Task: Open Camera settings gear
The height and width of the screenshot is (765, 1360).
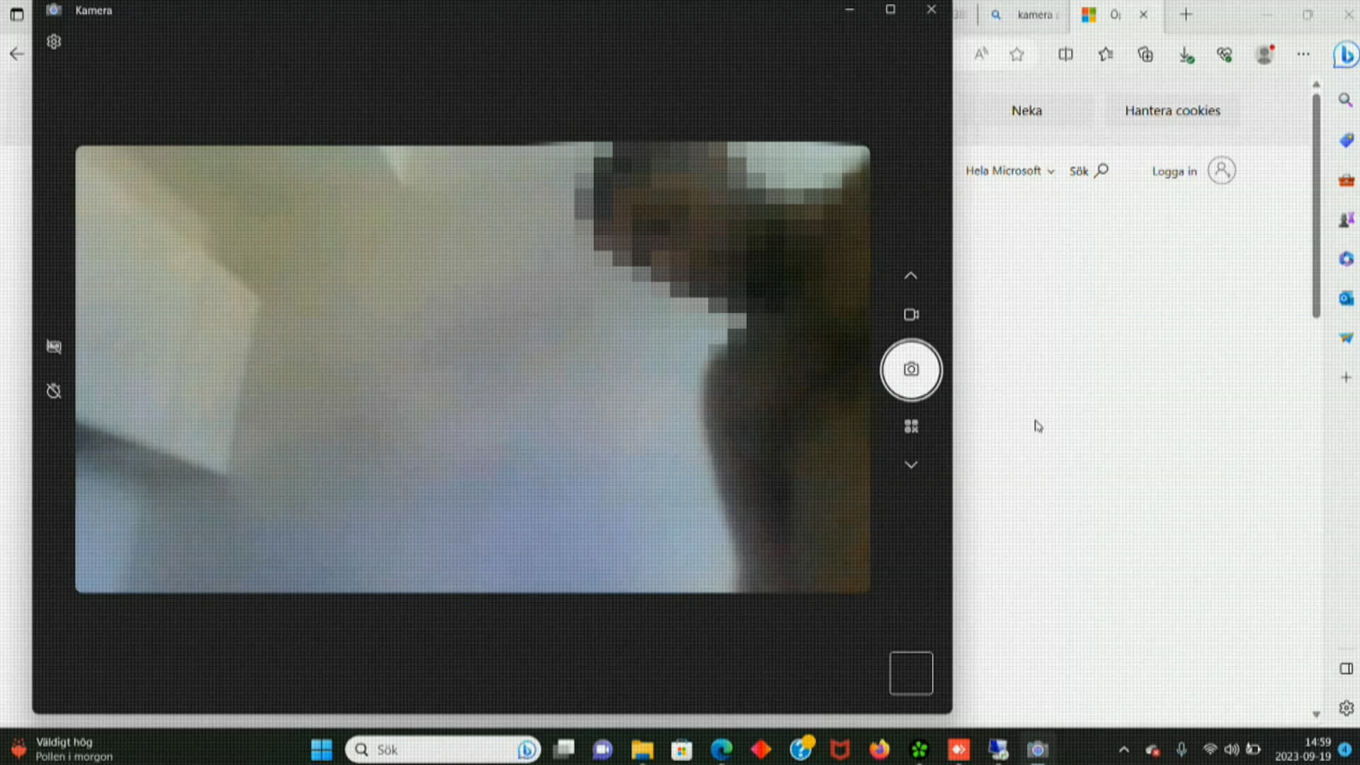Action: point(54,42)
